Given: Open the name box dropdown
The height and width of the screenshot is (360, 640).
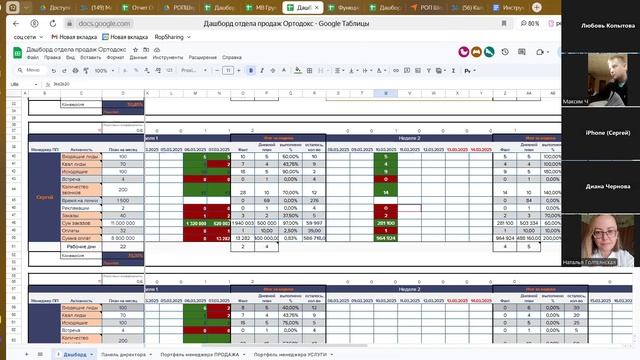Looking at the screenshot, I should click(36, 84).
